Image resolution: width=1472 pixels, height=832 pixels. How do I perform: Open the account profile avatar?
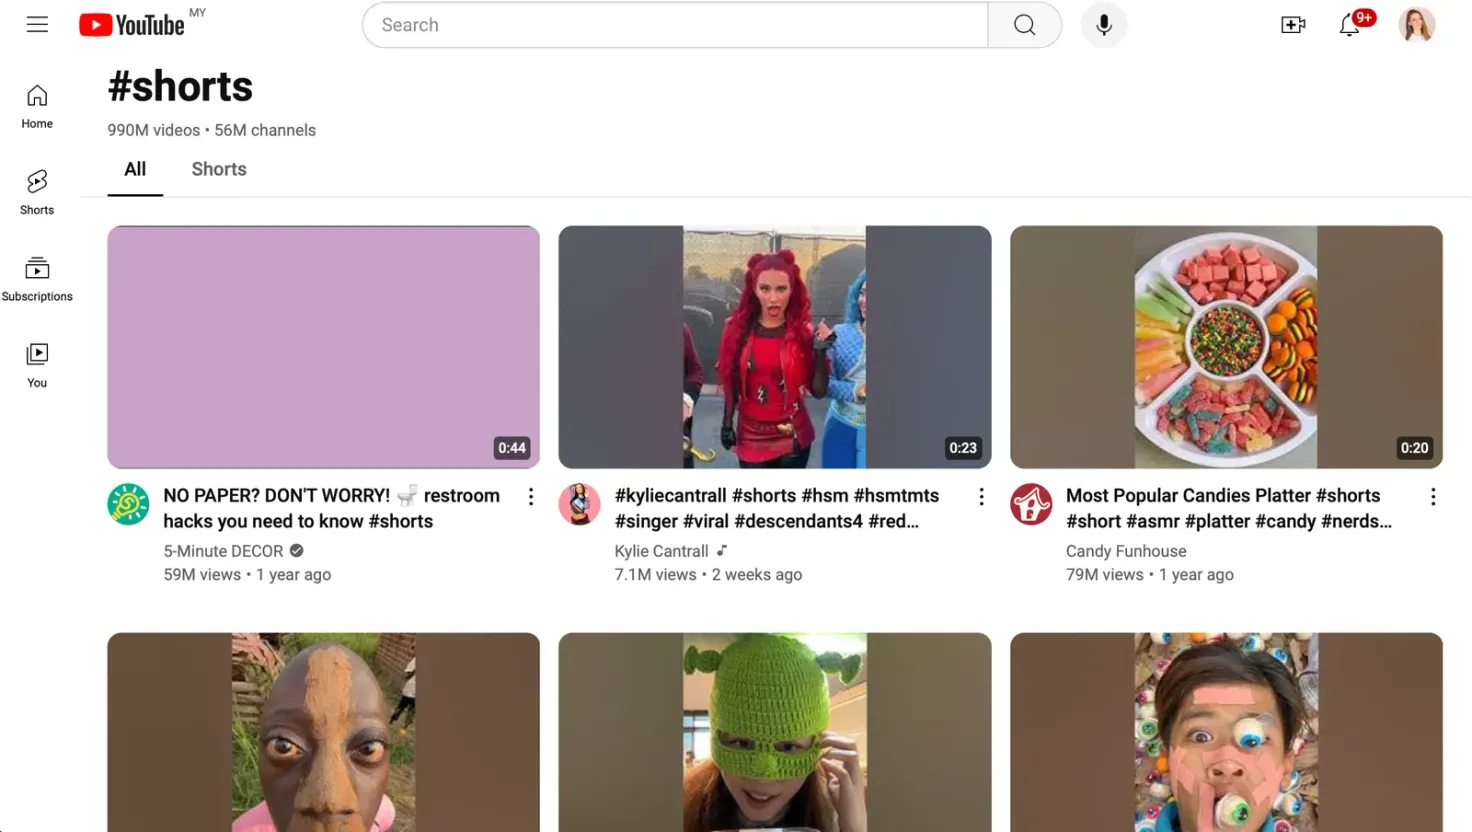tap(1417, 25)
